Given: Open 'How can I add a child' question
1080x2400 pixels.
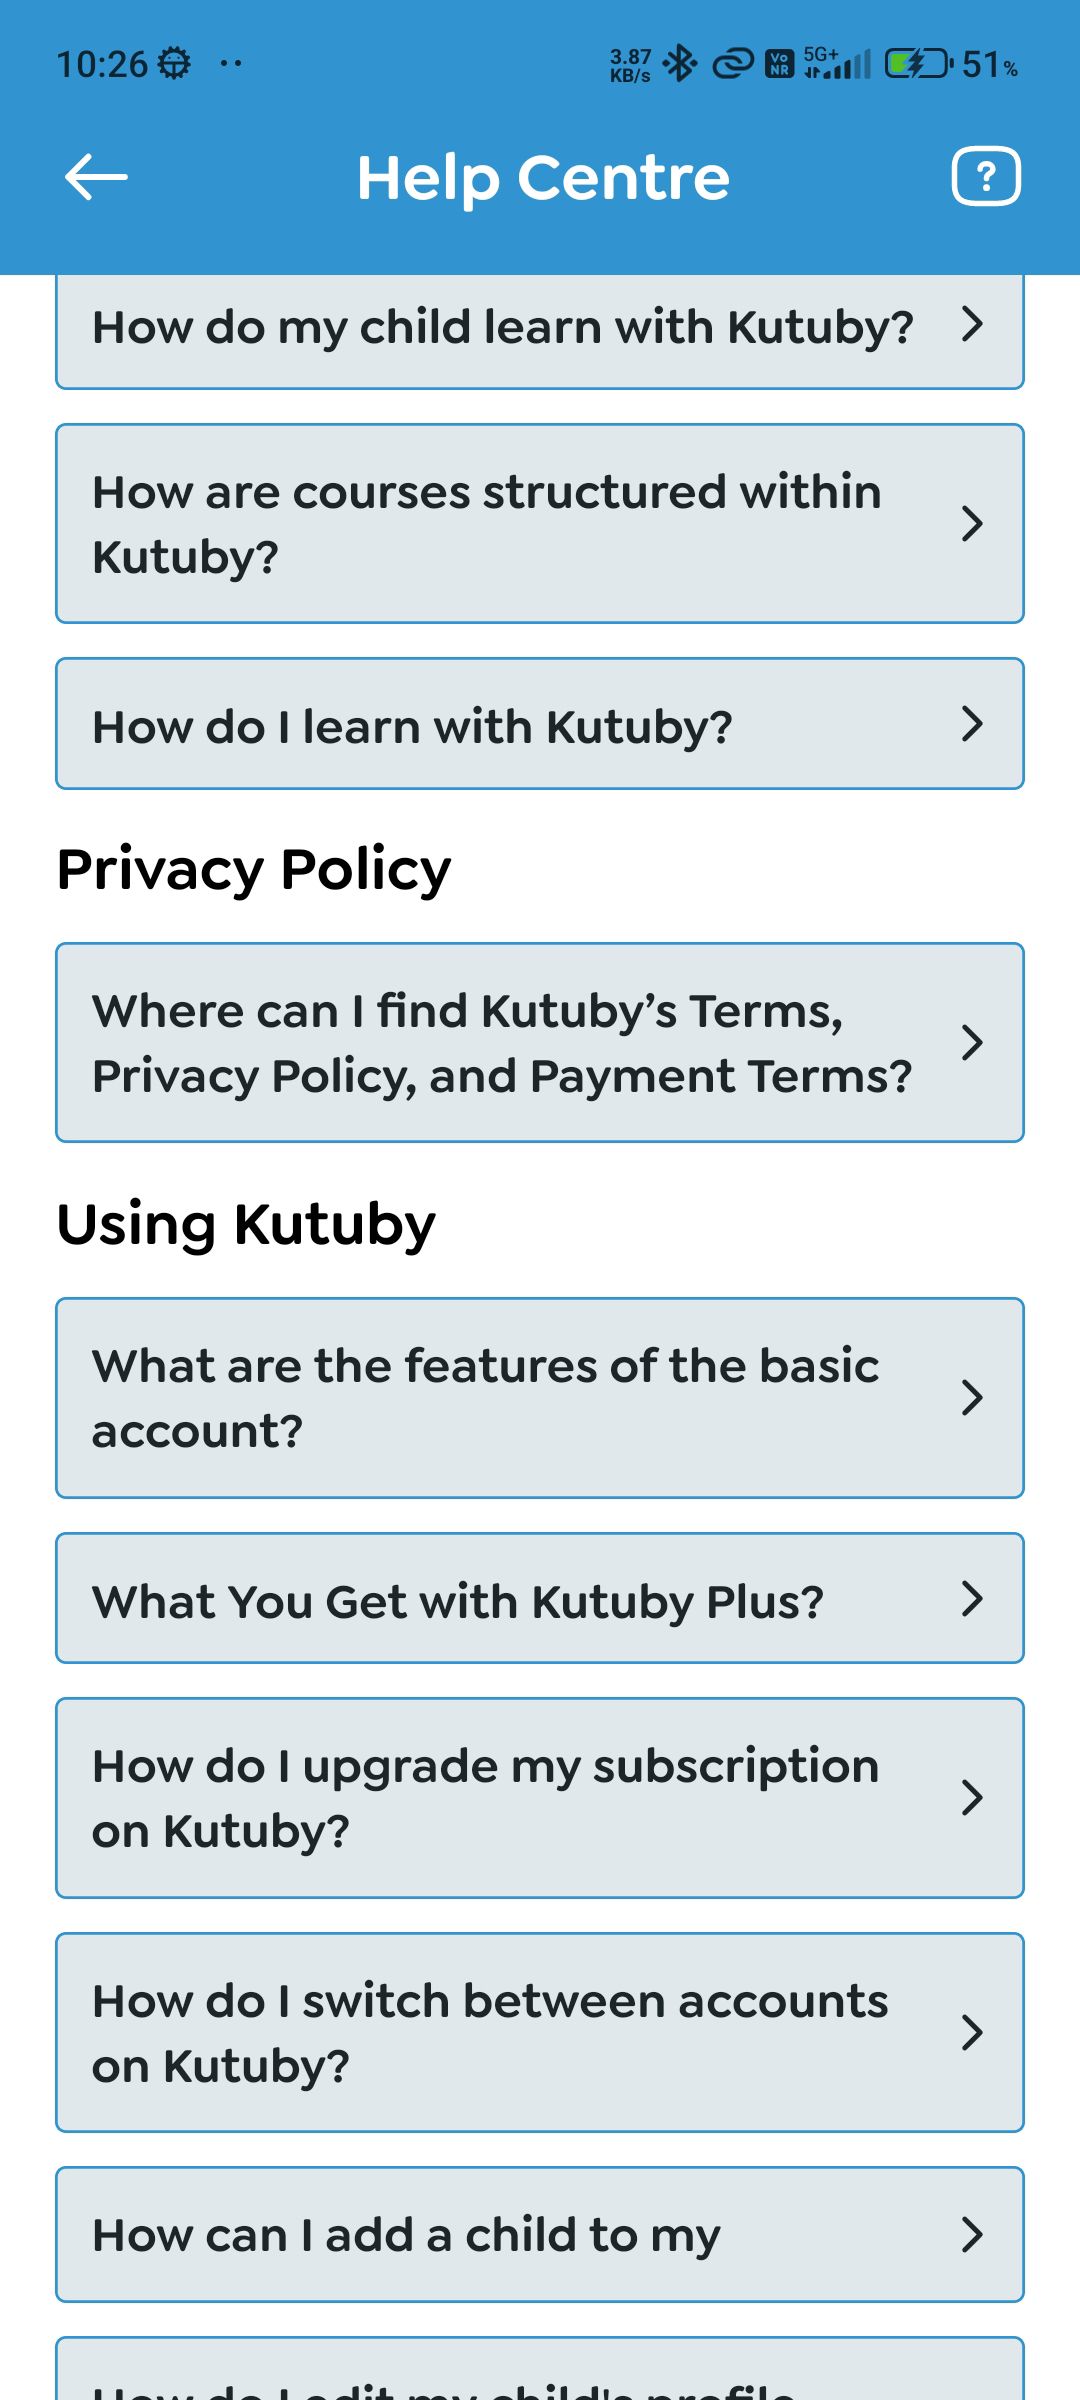Looking at the screenshot, I should click(x=406, y=2236).
